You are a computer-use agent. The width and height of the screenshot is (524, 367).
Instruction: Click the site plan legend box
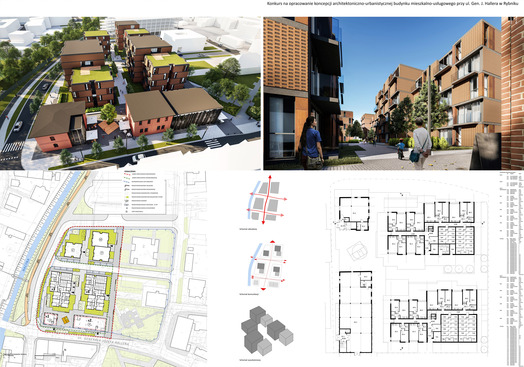click(x=144, y=193)
